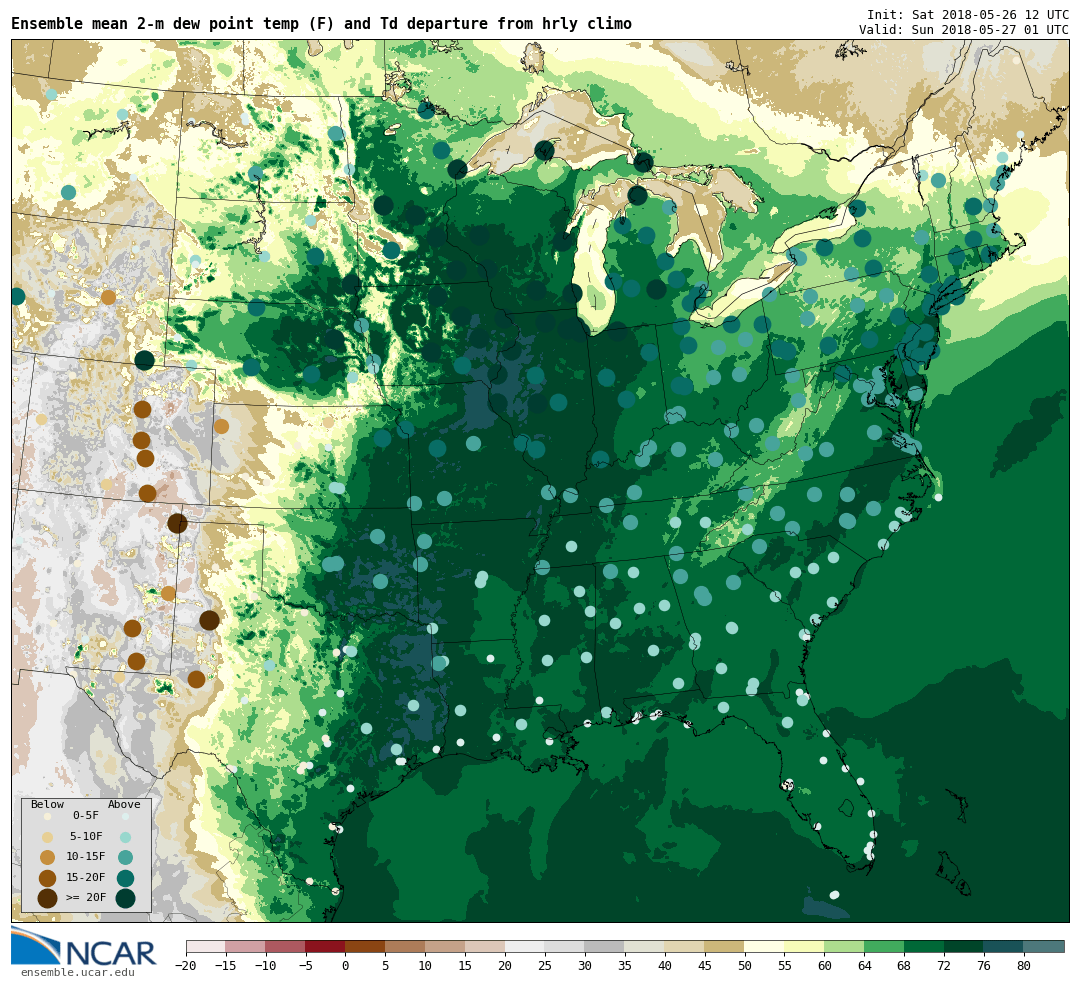Choose the cream 50 to 55 colorbar swatch
The image size is (1080, 985).
pyautogui.click(x=765, y=946)
